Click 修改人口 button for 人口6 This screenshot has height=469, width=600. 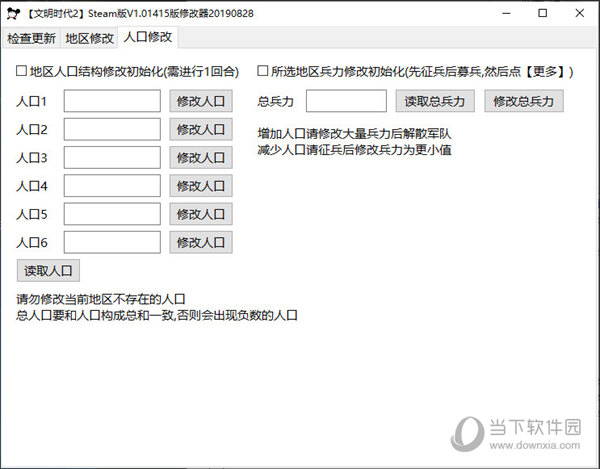tap(201, 242)
